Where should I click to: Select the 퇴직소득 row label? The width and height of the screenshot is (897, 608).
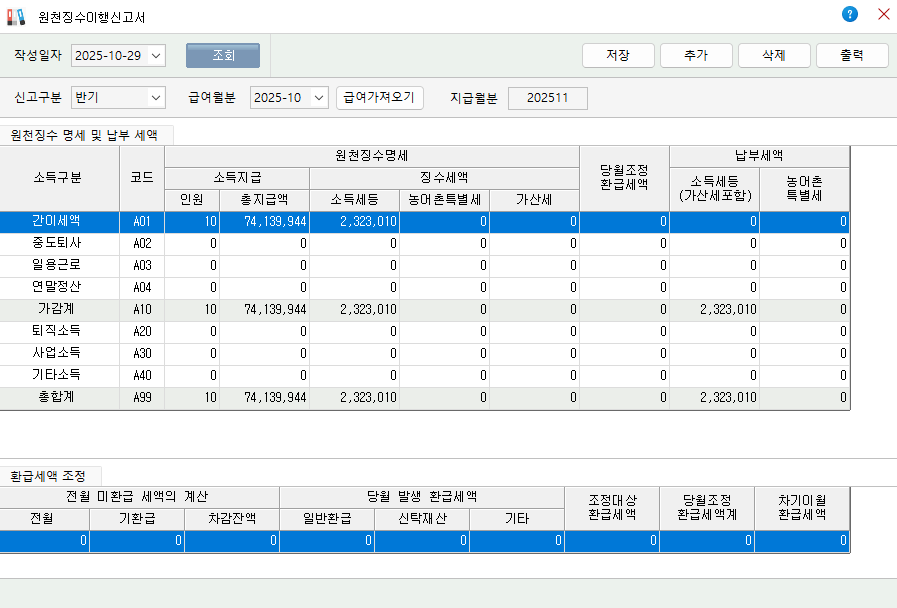tap(59, 331)
